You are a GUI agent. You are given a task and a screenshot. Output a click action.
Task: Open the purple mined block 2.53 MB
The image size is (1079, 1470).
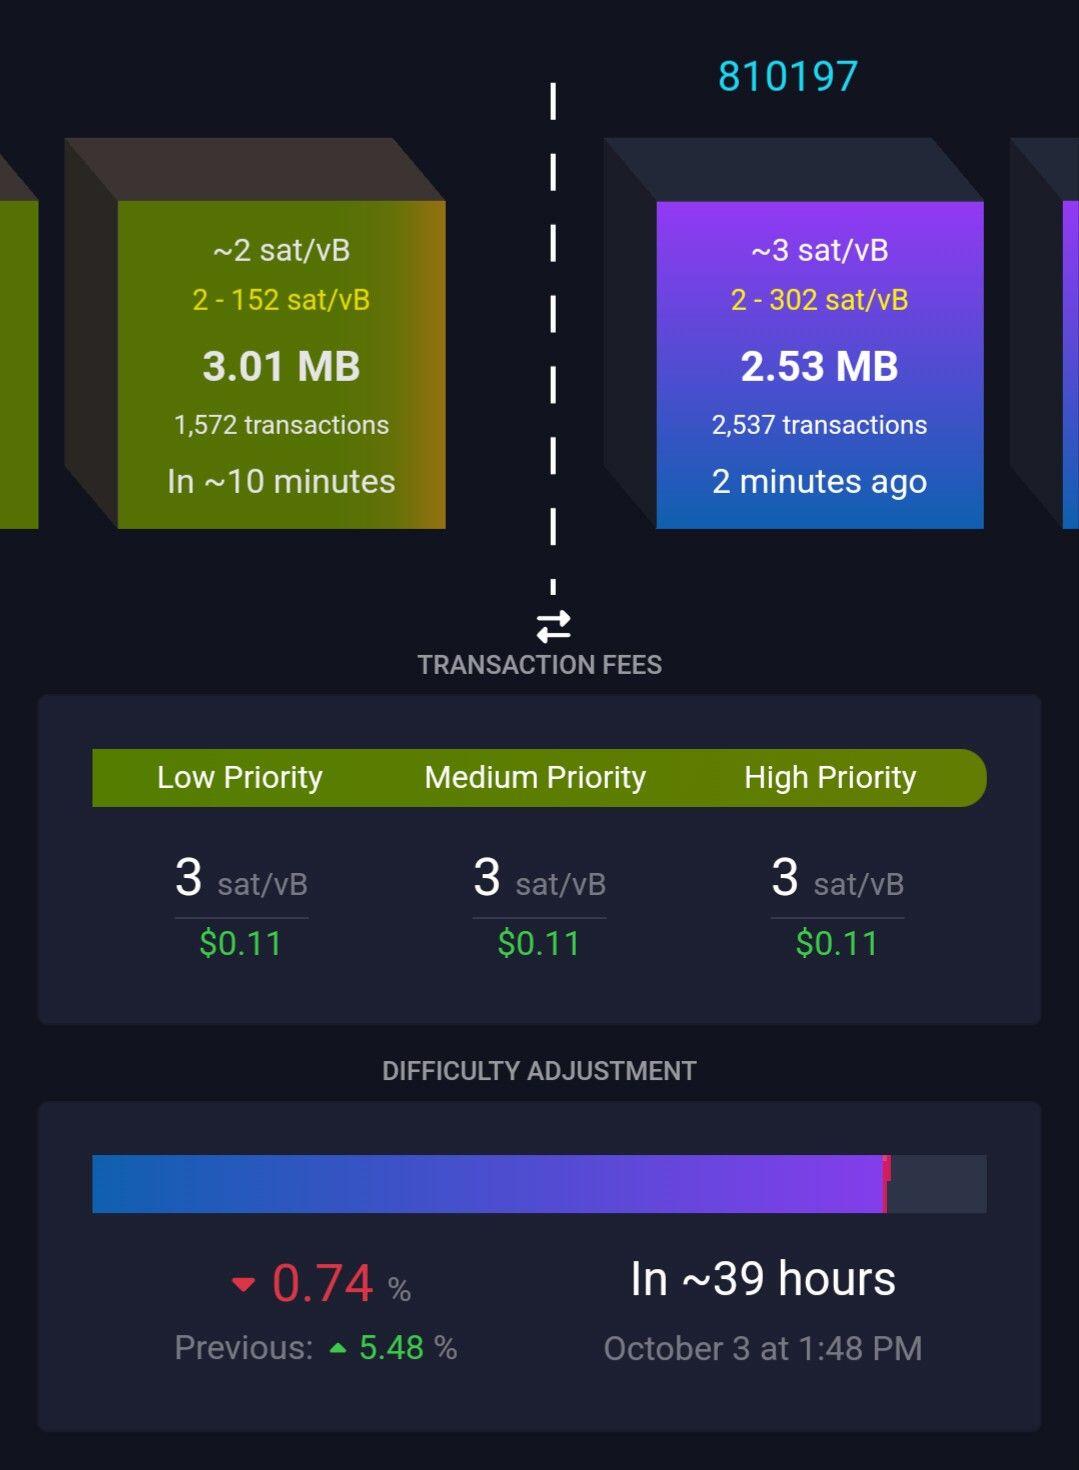(x=820, y=365)
